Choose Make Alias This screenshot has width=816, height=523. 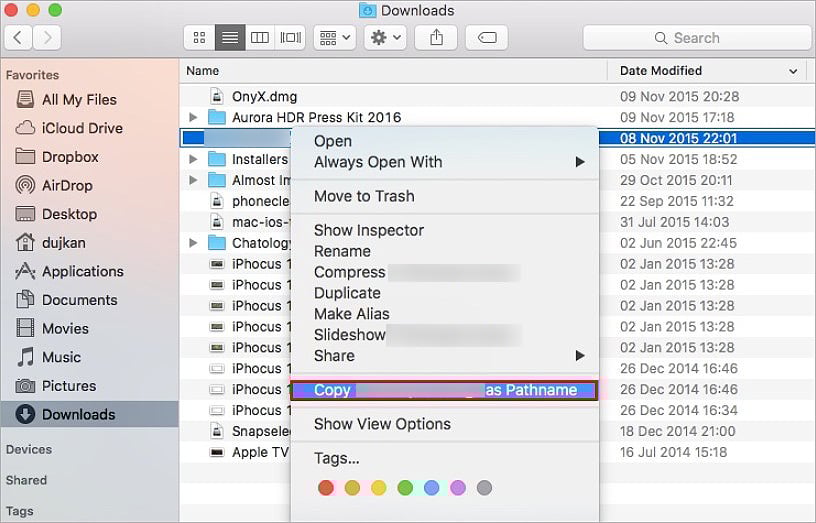coord(445,314)
